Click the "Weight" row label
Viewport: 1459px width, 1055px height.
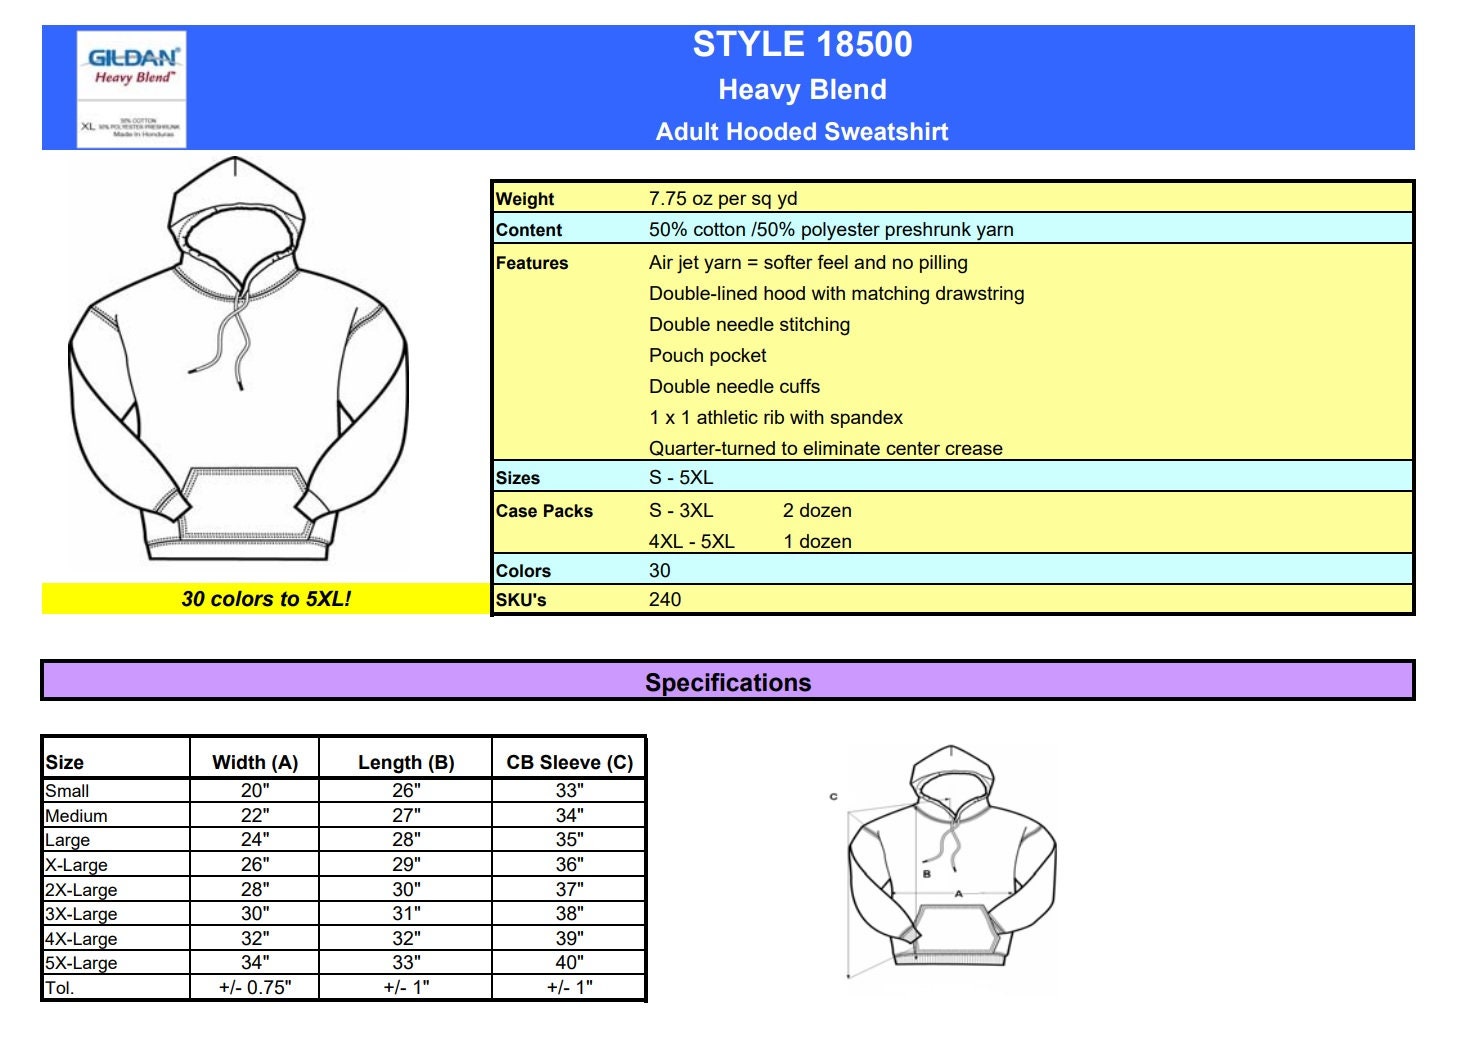click(x=525, y=199)
